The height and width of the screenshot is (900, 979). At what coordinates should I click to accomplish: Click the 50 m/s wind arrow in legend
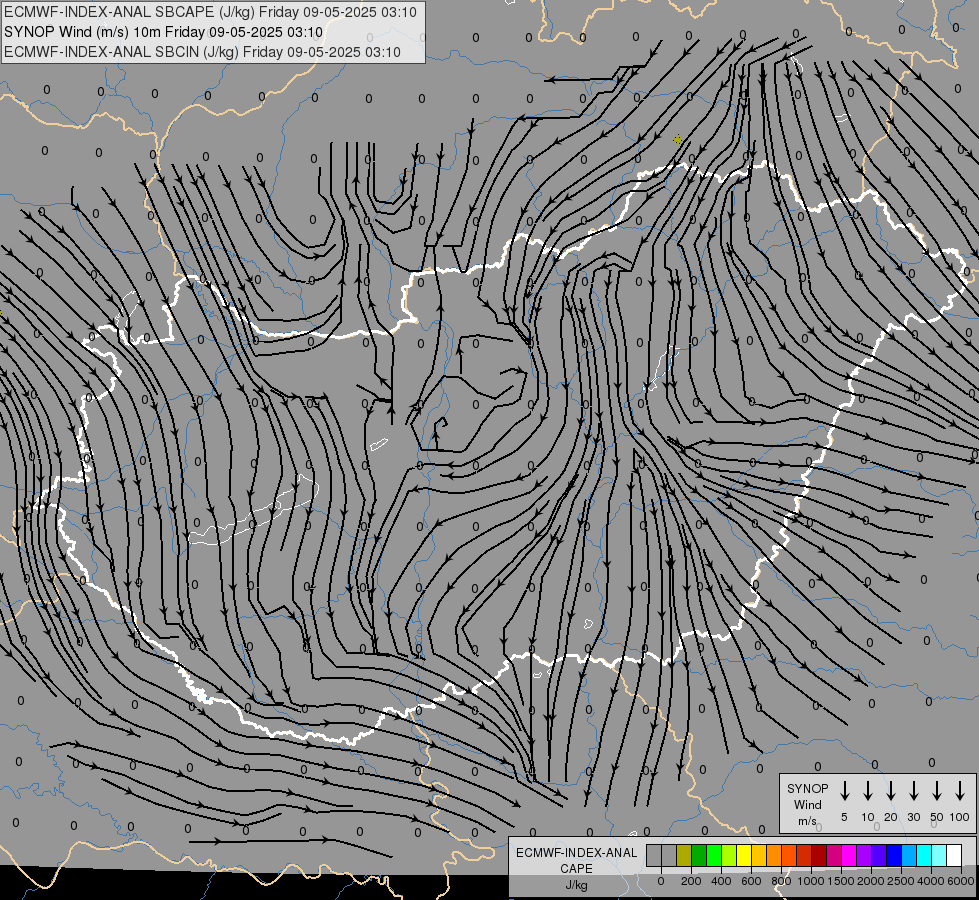click(937, 791)
